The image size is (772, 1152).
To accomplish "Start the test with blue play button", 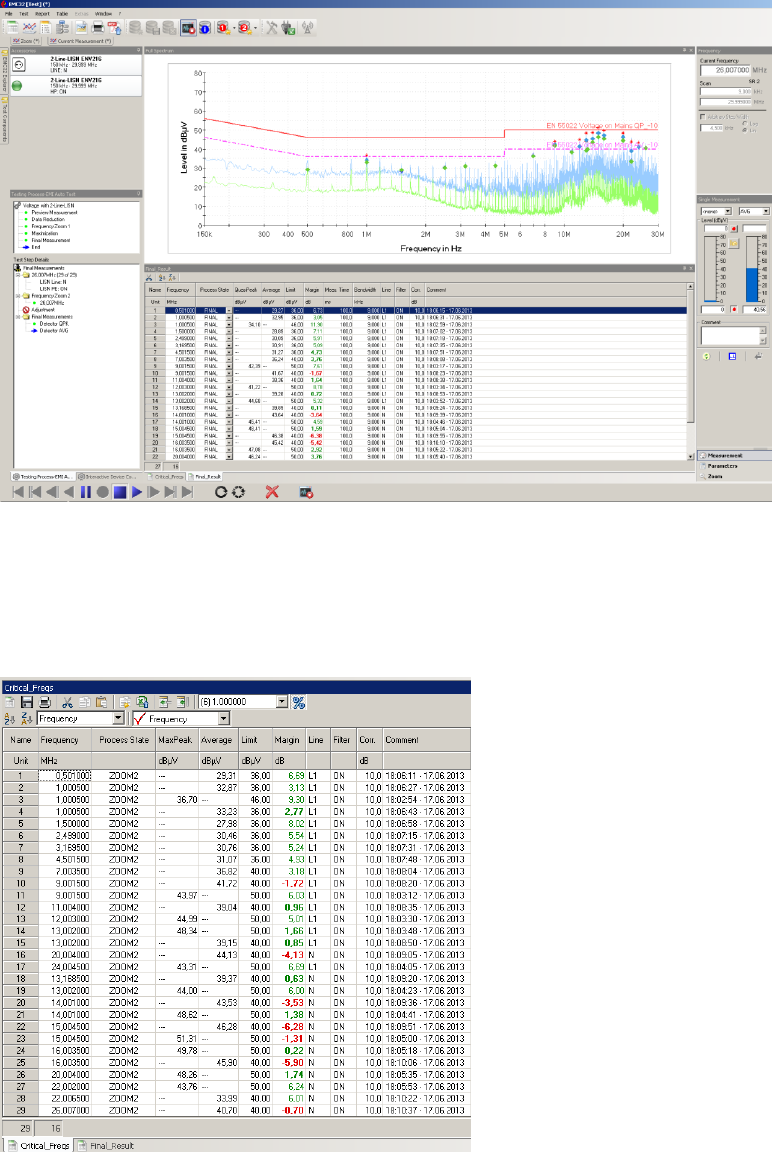I will tap(137, 492).
